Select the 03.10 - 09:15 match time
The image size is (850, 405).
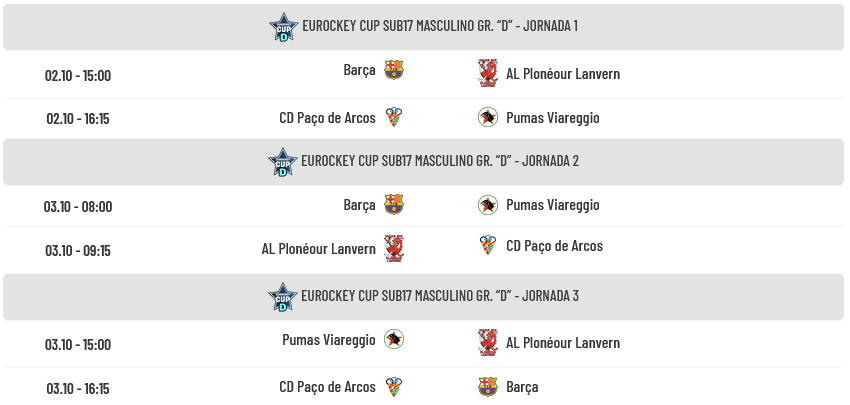78,250
